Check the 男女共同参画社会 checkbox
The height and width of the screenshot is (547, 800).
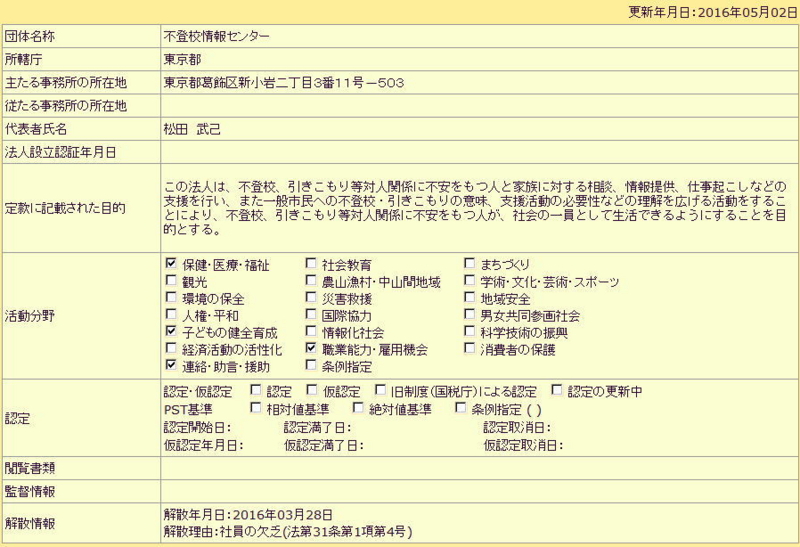(x=470, y=314)
